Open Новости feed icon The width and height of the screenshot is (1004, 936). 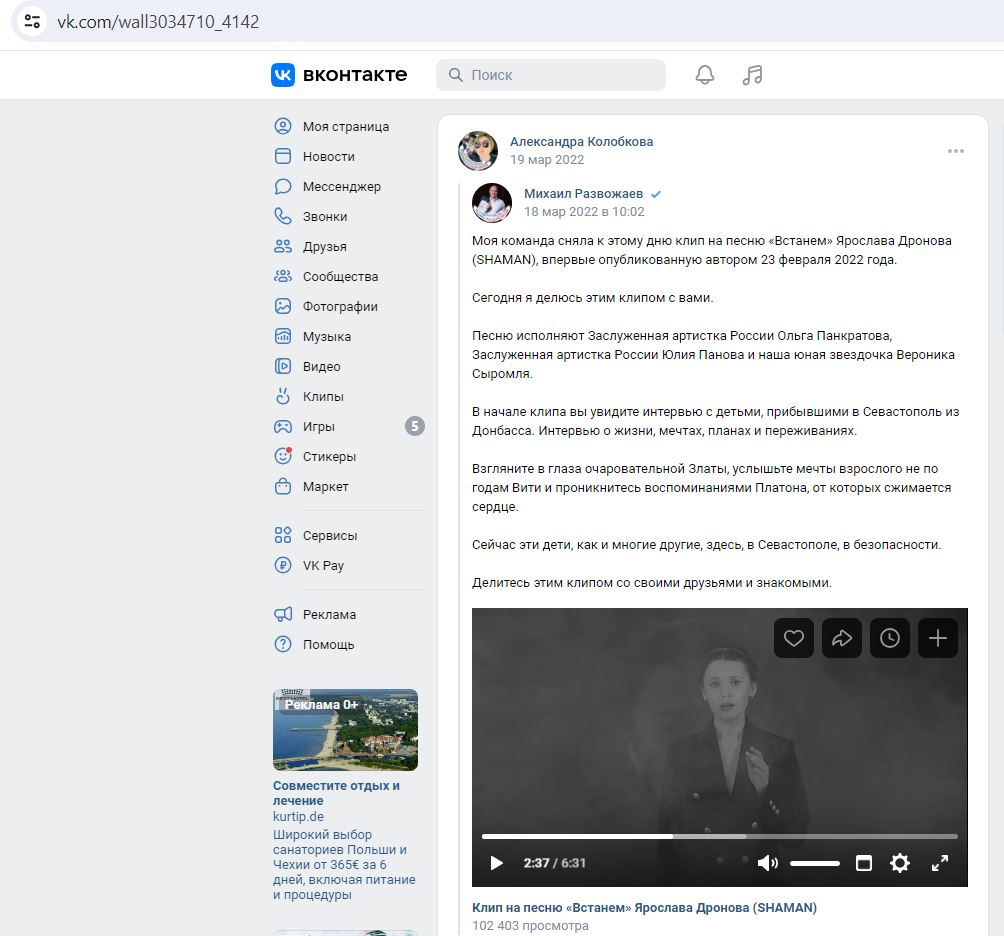(x=283, y=156)
